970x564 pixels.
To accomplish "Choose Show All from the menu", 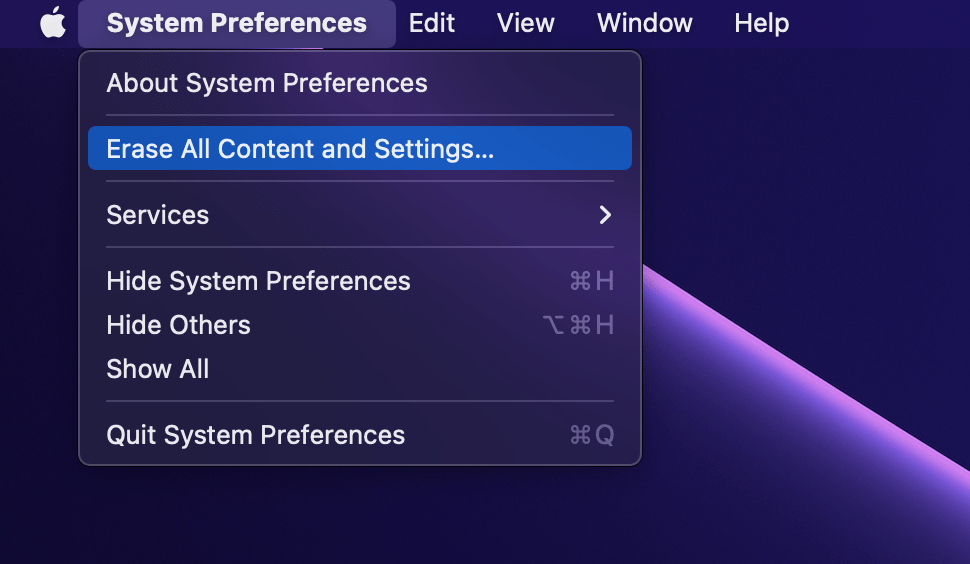I will point(359,369).
